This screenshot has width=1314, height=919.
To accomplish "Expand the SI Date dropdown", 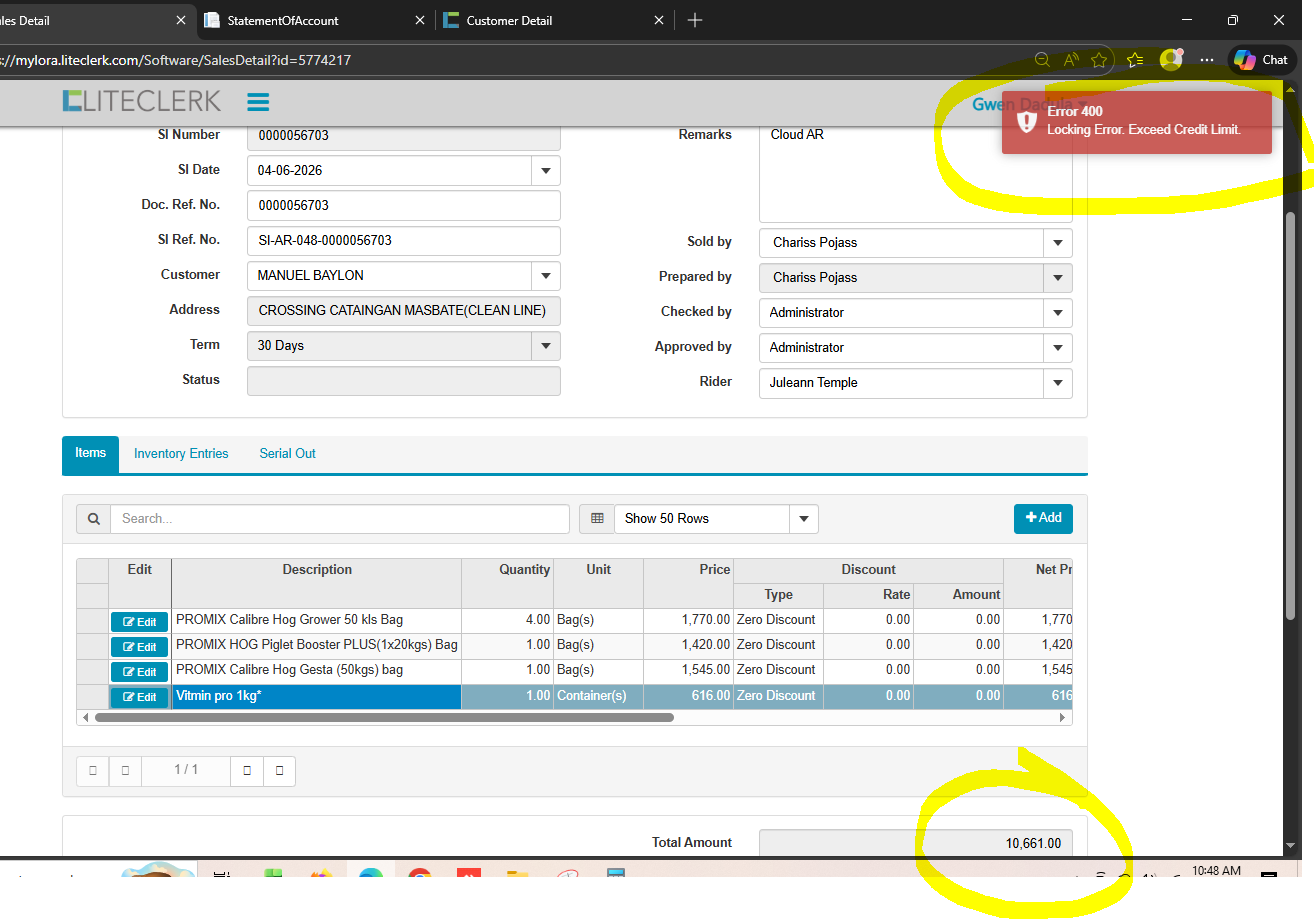I will pyautogui.click(x=545, y=171).
